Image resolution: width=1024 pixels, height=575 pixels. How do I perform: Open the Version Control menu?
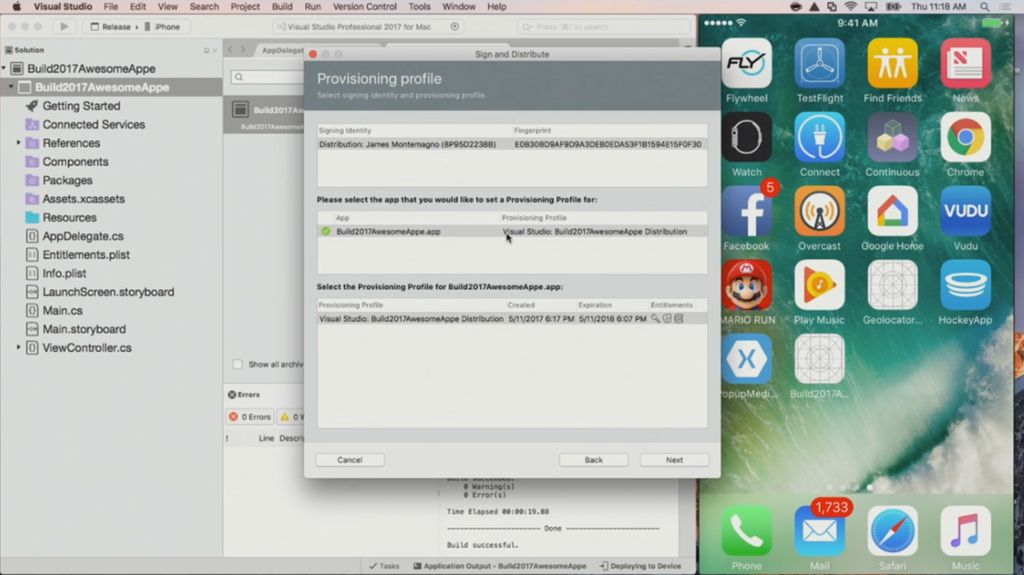[364, 7]
